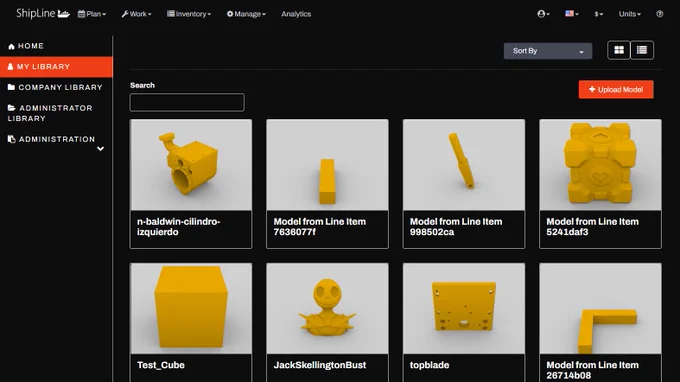Open the currency dollar dropdown
680x382 pixels.
[598, 14]
